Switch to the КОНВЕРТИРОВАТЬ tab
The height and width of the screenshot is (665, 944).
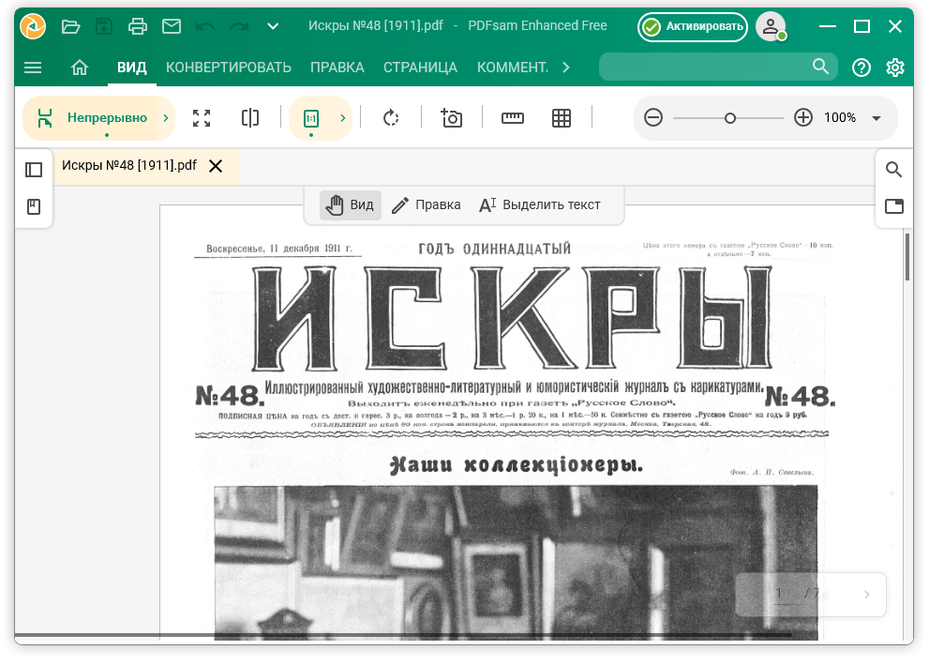pos(229,67)
